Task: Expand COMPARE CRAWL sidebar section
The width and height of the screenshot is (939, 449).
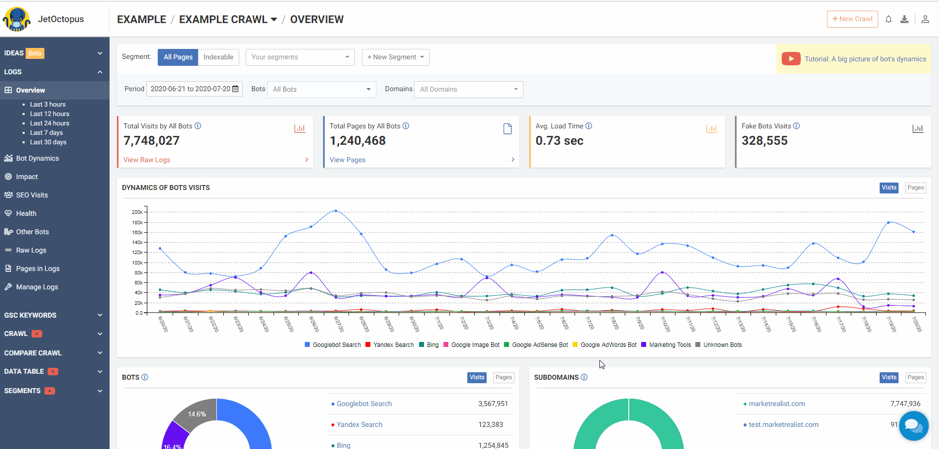Action: tap(54, 353)
